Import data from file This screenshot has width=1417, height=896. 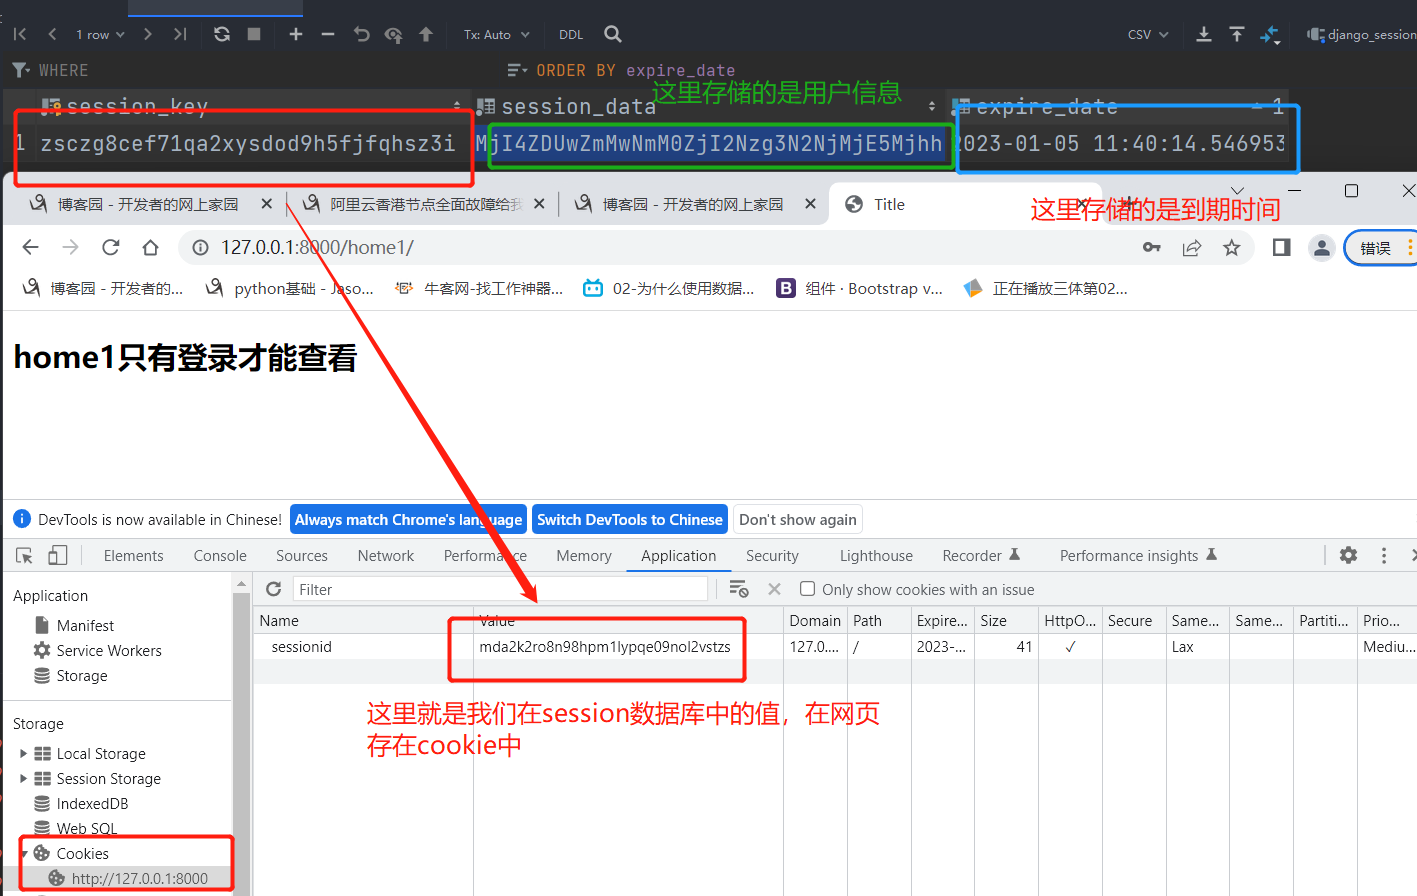pyautogui.click(x=1237, y=34)
